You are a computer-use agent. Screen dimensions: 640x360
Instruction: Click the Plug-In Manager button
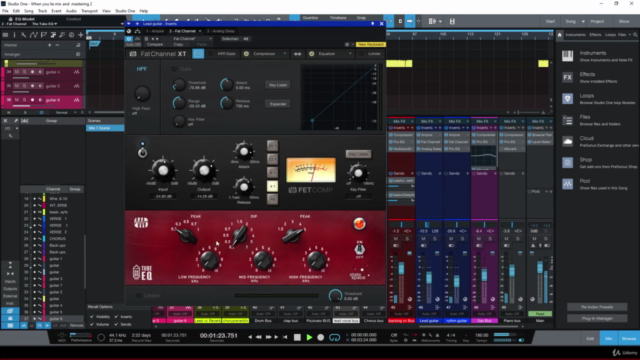597,318
